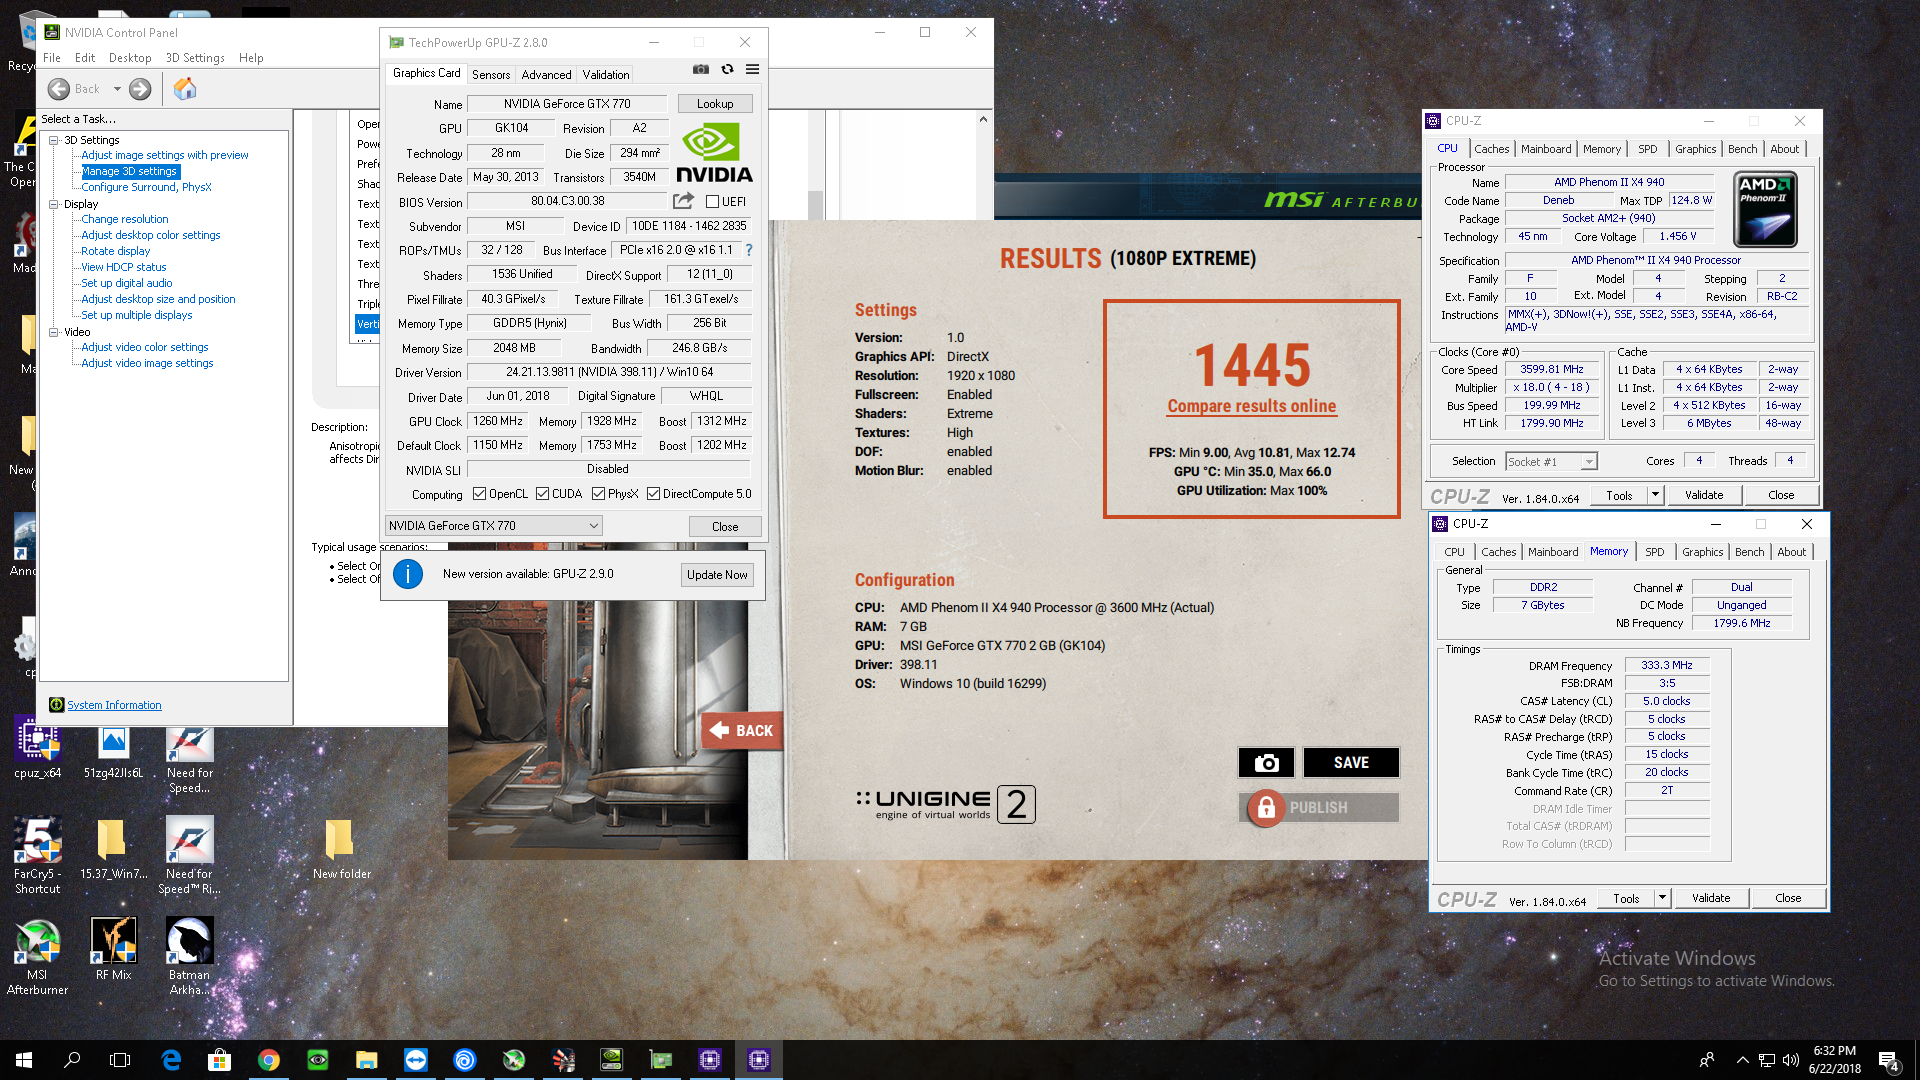
Task: Click the Back arrow in NVIDIA Control Panel
Action: [x=59, y=89]
